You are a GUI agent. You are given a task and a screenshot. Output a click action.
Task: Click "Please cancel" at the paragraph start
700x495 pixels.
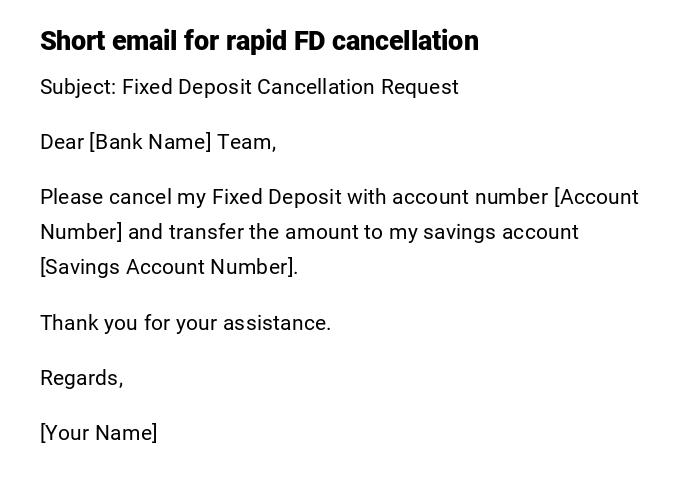click(x=105, y=197)
